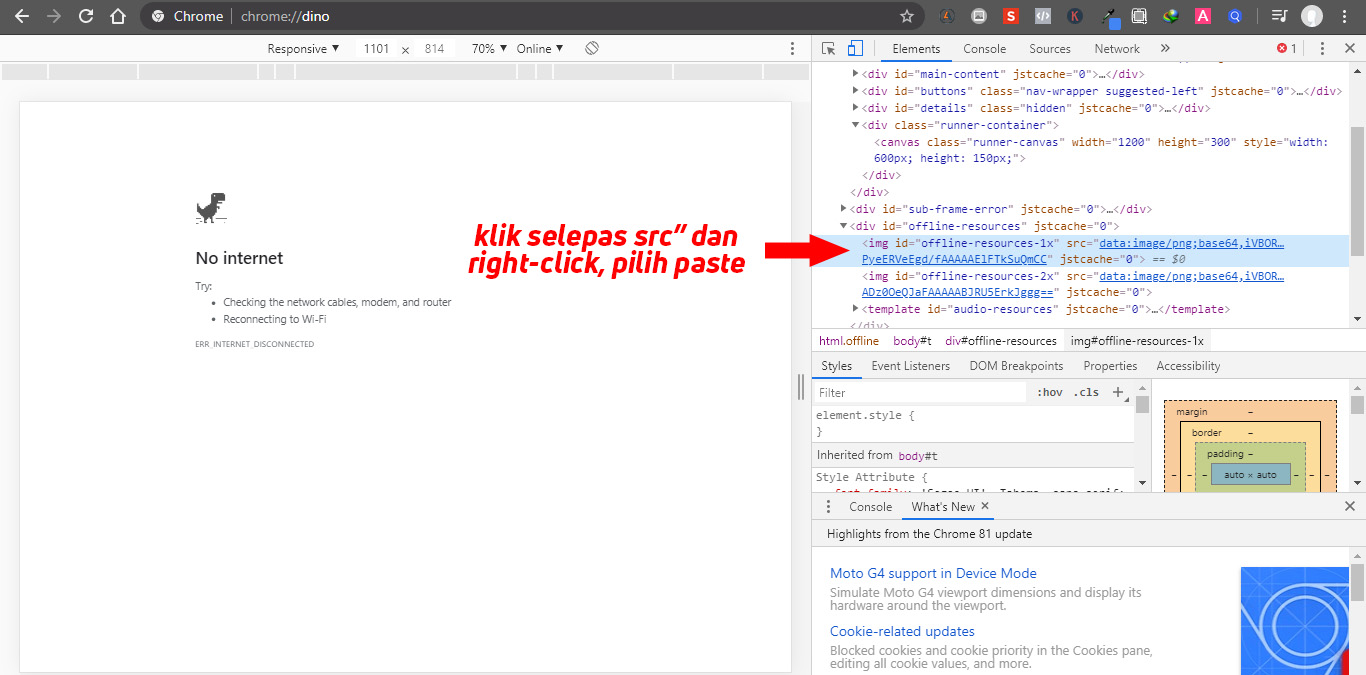Switch to the Sources tab

[1050, 48]
